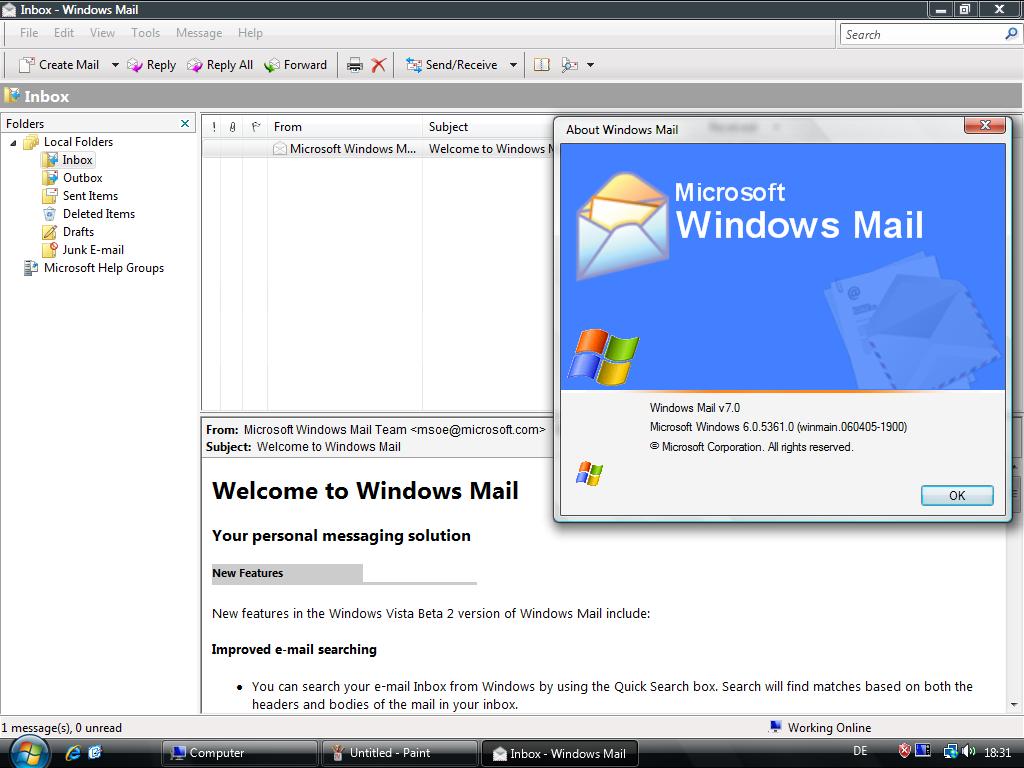
Task: Open the Create Mail dropdown arrow
Action: tap(115, 65)
